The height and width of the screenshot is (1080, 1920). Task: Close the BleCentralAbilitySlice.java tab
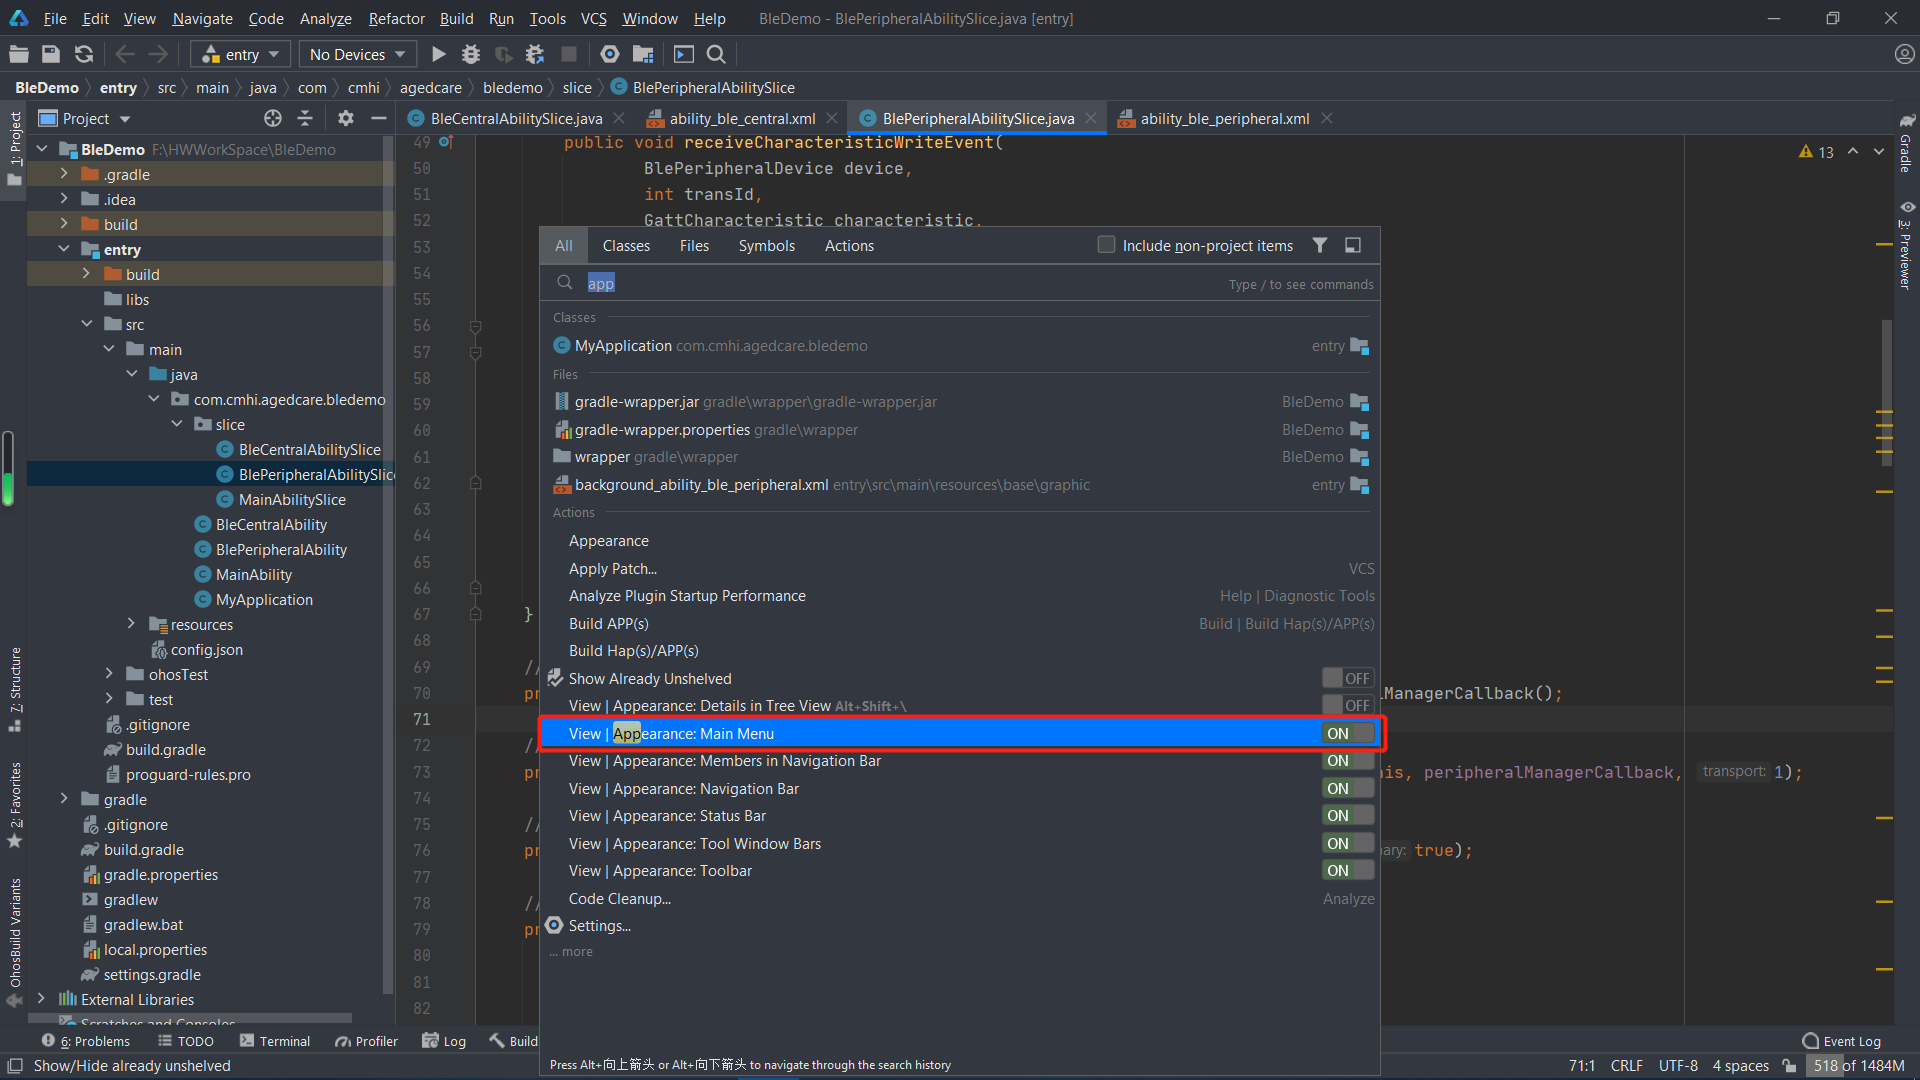pos(619,118)
